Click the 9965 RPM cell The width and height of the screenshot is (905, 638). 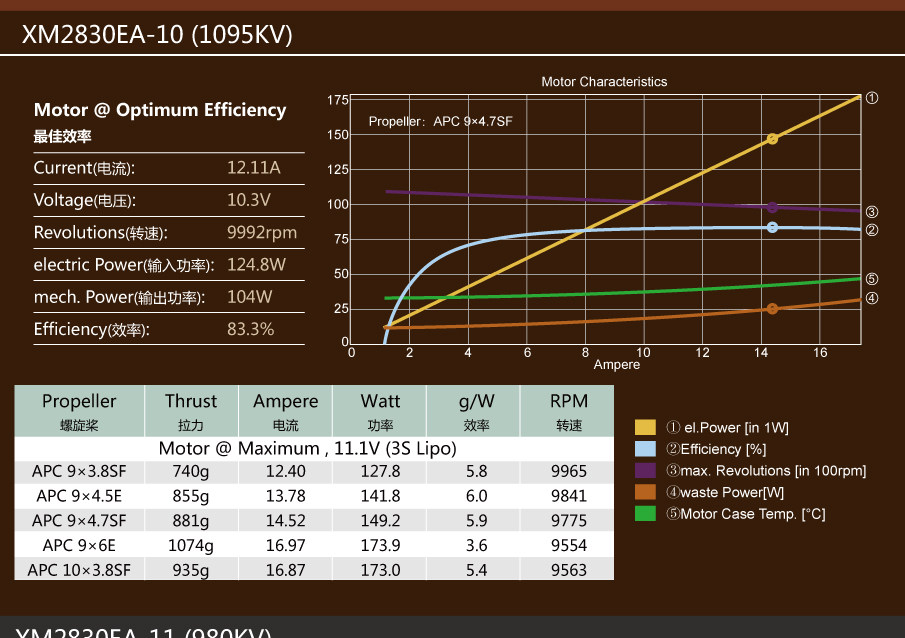568,472
